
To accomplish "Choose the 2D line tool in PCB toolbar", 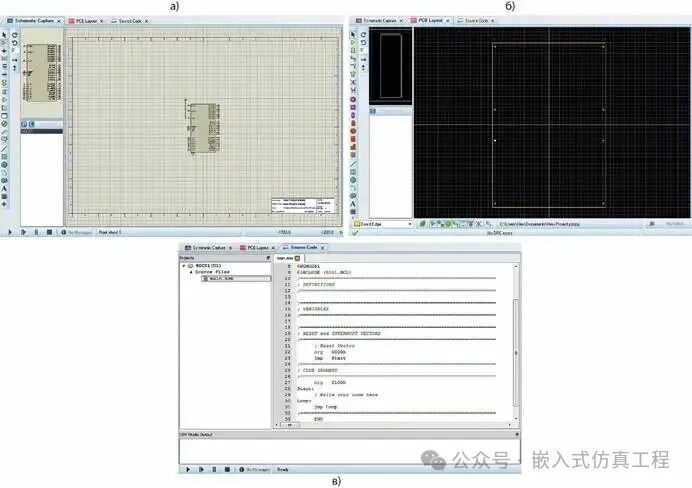I will tap(353, 164).
